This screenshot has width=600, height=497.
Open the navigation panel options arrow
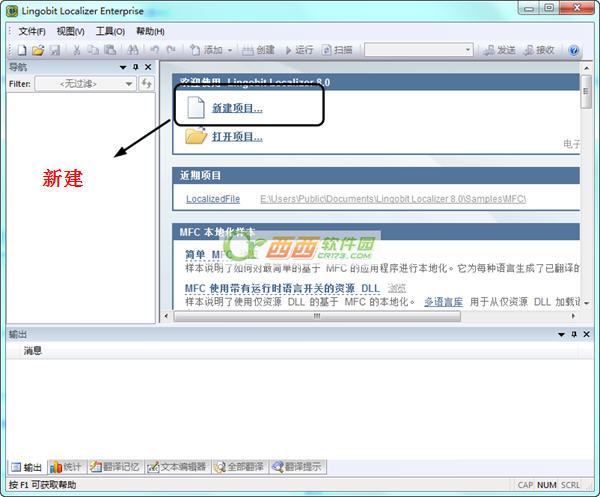123,67
